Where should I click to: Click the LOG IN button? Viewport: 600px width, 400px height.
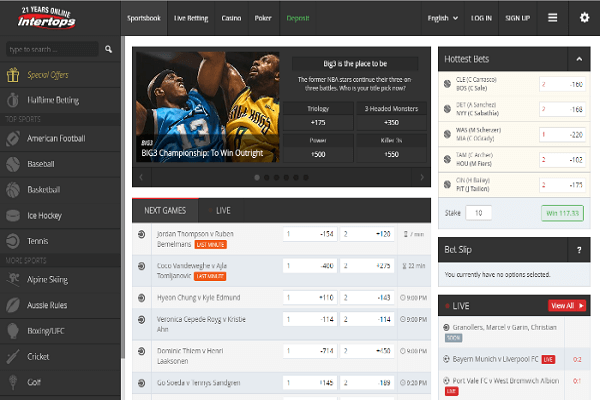coord(481,18)
